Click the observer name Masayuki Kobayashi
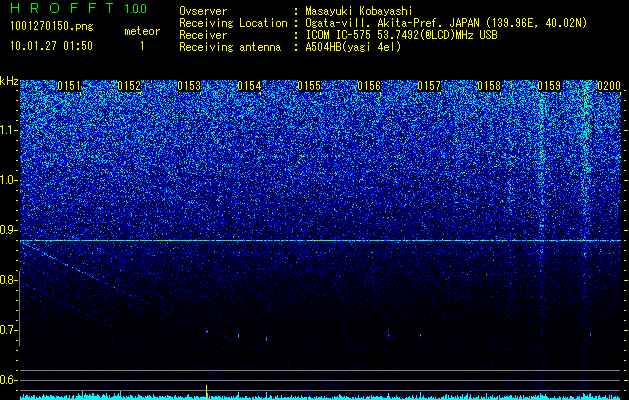Screen dimensions: 629x400 point(359,11)
